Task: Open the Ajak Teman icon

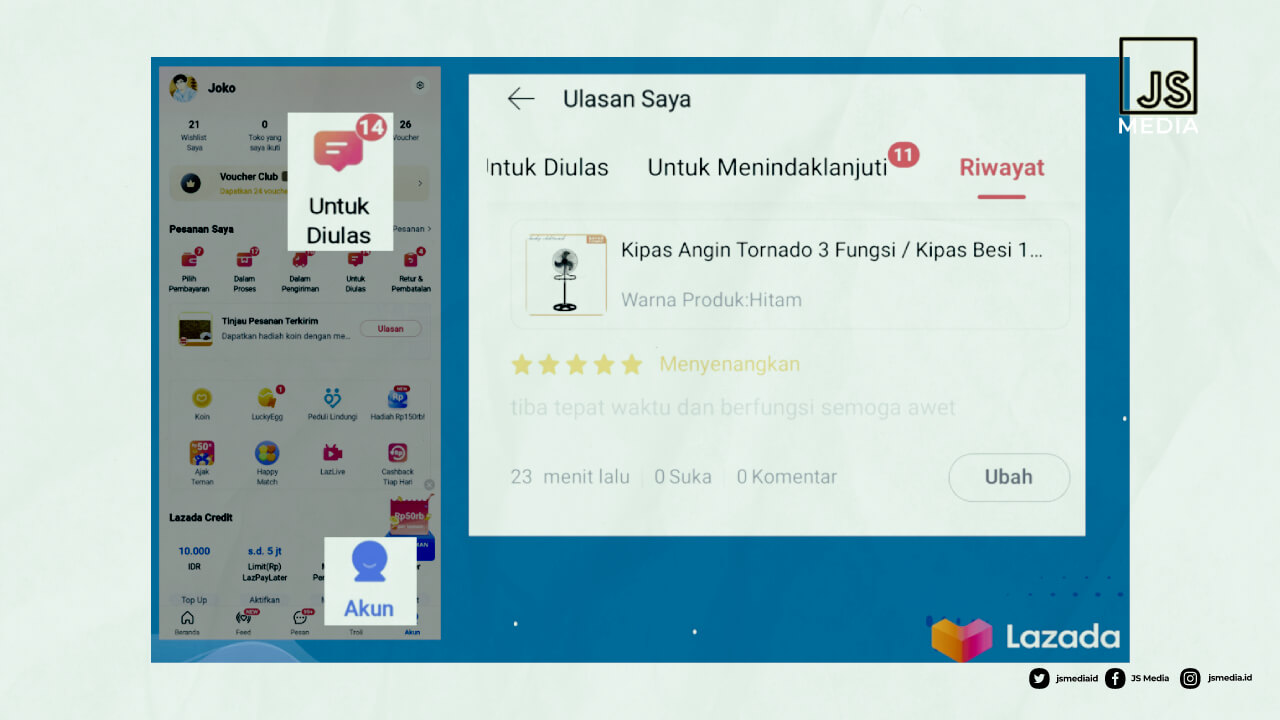Action: (202, 453)
